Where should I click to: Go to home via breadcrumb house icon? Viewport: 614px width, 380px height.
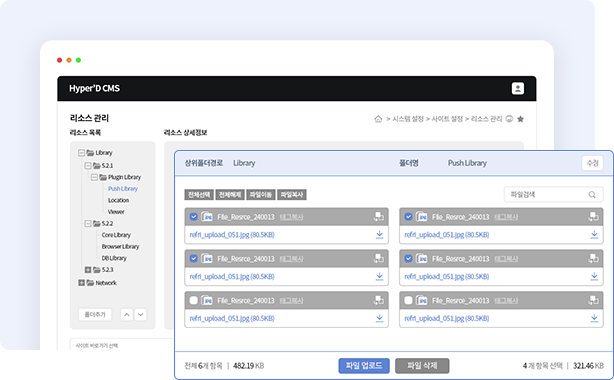pyautogui.click(x=378, y=119)
